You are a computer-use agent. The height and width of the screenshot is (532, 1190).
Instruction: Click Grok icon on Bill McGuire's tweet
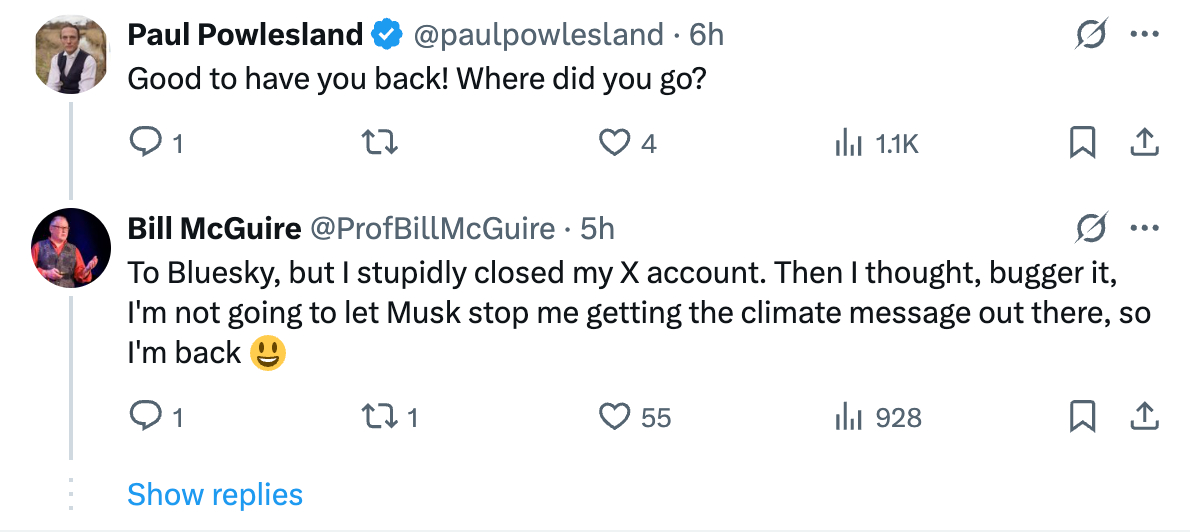click(x=1092, y=229)
